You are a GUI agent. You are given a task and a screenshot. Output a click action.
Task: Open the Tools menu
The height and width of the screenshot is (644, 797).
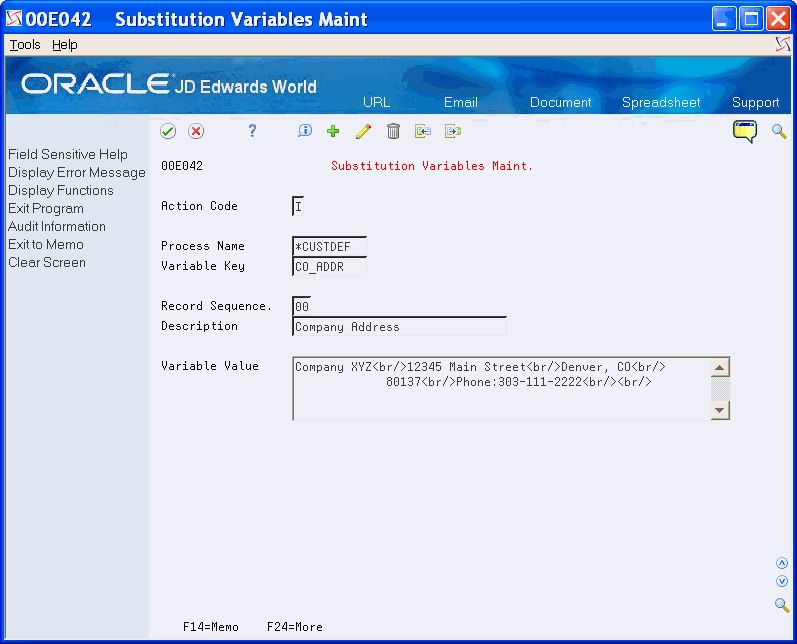pos(25,45)
